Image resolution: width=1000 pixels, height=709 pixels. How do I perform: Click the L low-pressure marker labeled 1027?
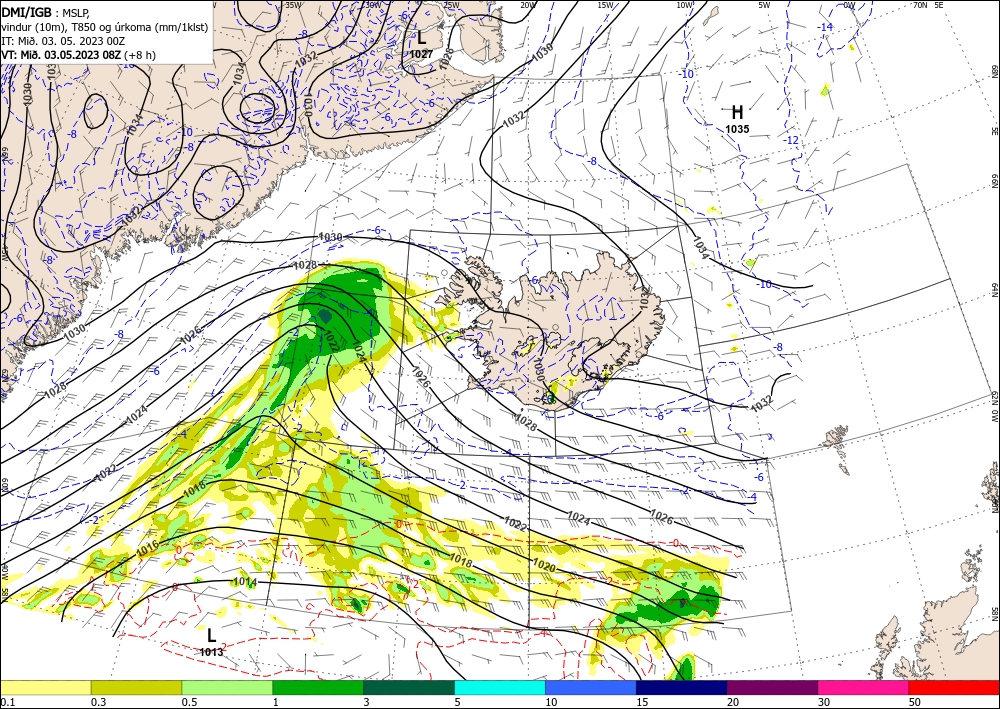click(x=422, y=38)
